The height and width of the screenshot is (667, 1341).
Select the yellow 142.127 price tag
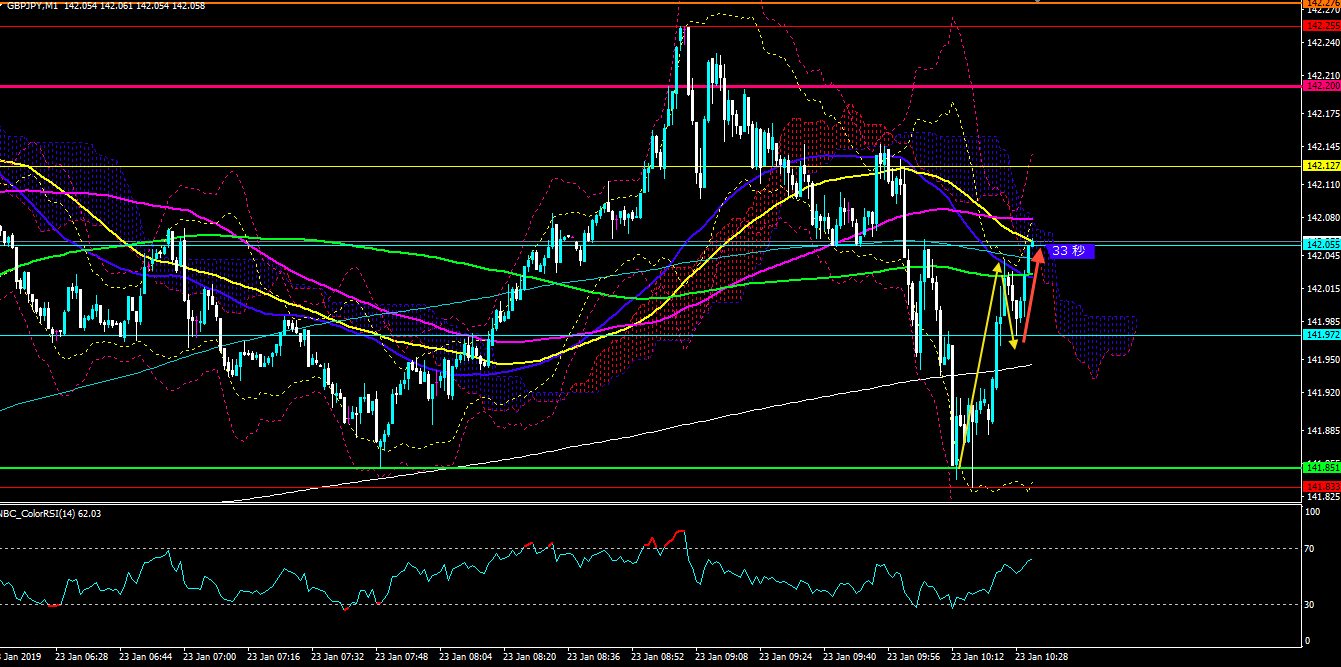tap(1322, 166)
